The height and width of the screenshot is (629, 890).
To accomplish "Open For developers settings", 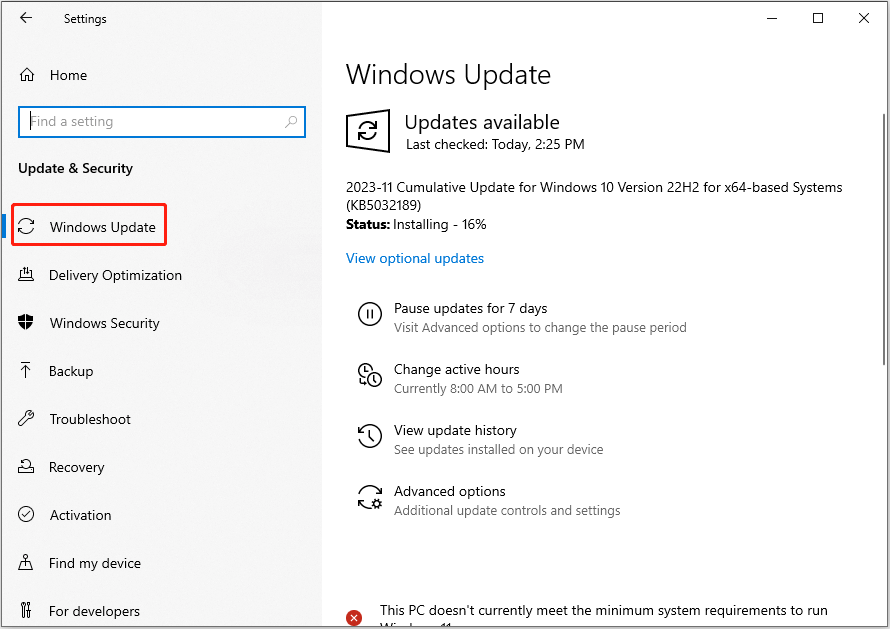I will click(94, 611).
